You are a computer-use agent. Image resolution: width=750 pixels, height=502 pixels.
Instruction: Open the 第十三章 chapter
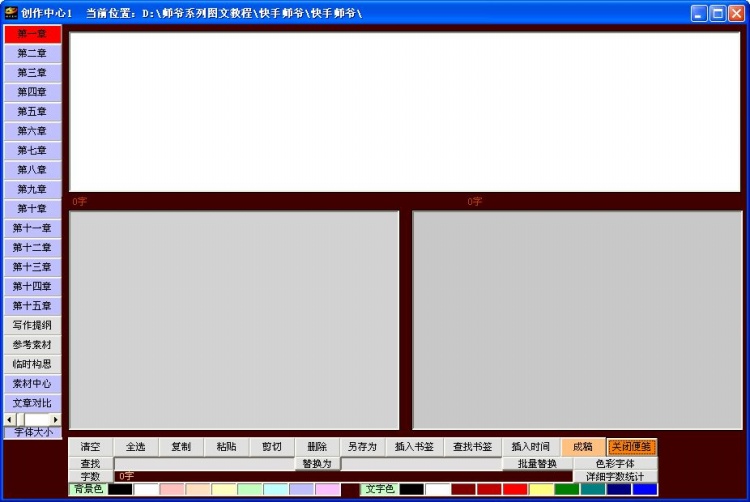click(33, 267)
